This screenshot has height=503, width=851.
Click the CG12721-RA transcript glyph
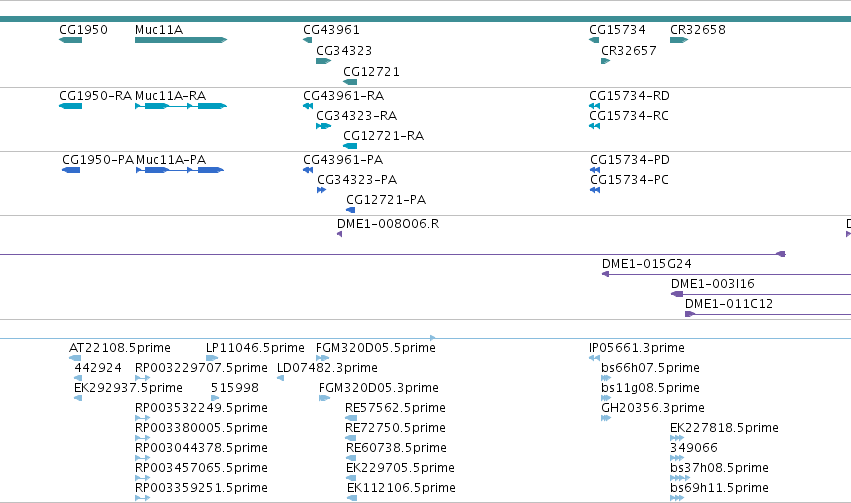(x=350, y=146)
